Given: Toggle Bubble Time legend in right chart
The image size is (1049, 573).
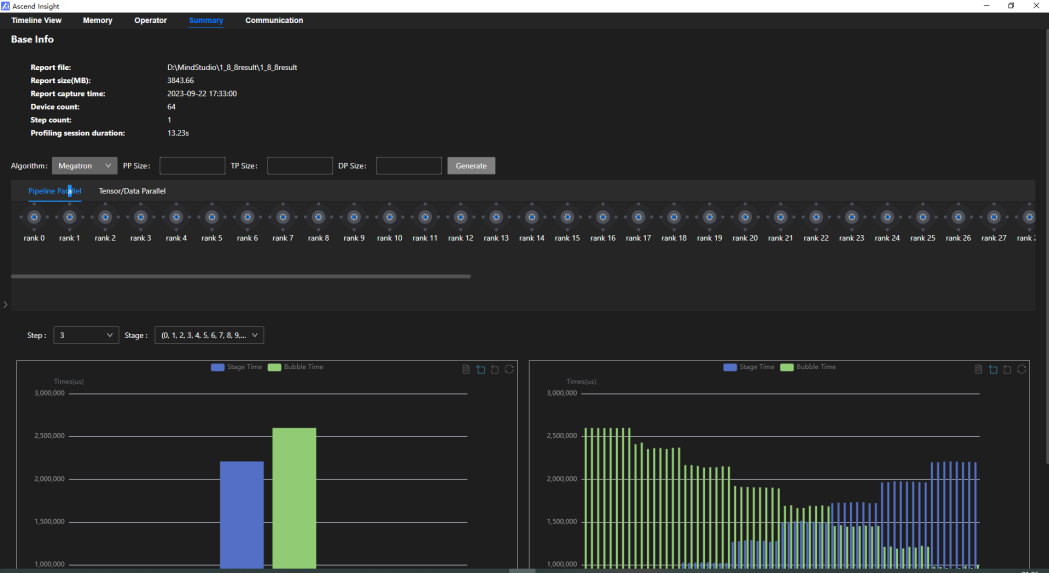Looking at the screenshot, I should coord(807,367).
